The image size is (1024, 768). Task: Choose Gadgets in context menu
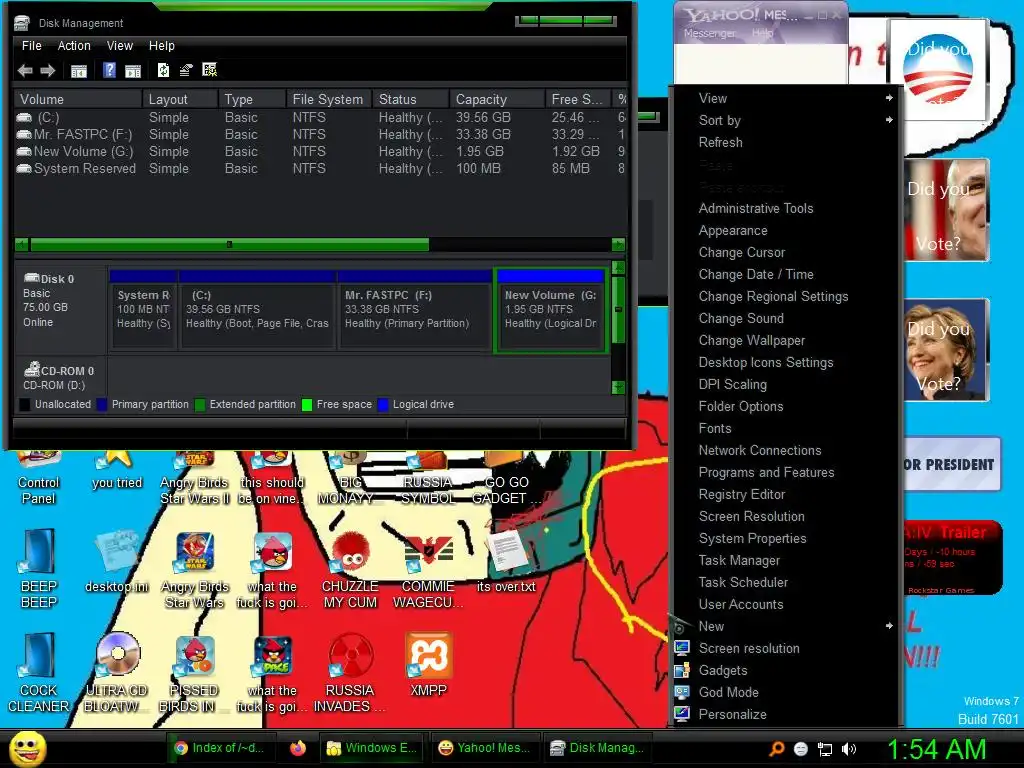(x=786, y=671)
